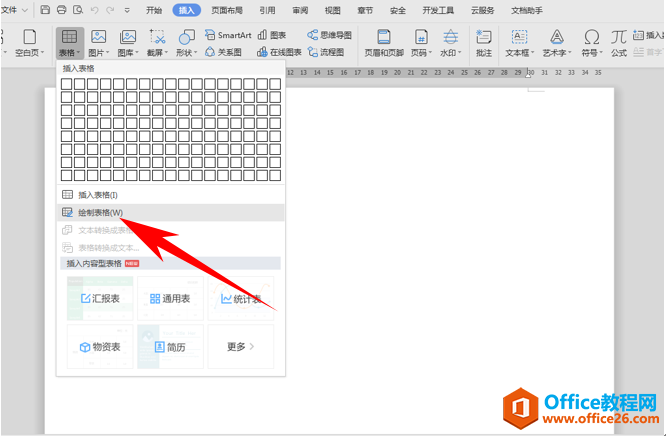The height and width of the screenshot is (436, 666).
Task: Open the 思维导图 mind map tool
Action: coord(330,35)
